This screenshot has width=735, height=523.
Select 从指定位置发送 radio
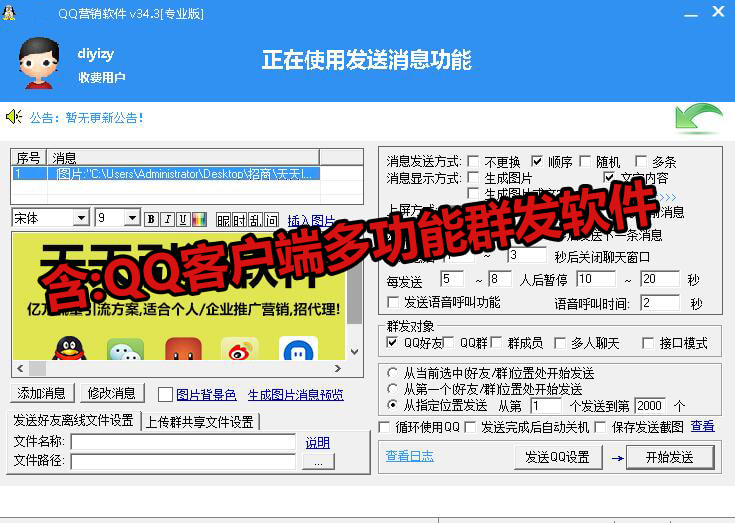point(392,405)
